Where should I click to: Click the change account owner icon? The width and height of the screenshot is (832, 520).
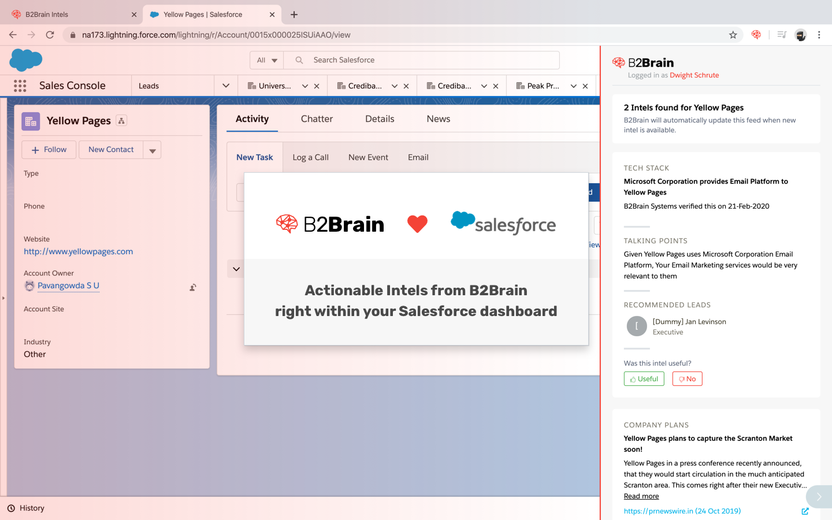pos(193,287)
